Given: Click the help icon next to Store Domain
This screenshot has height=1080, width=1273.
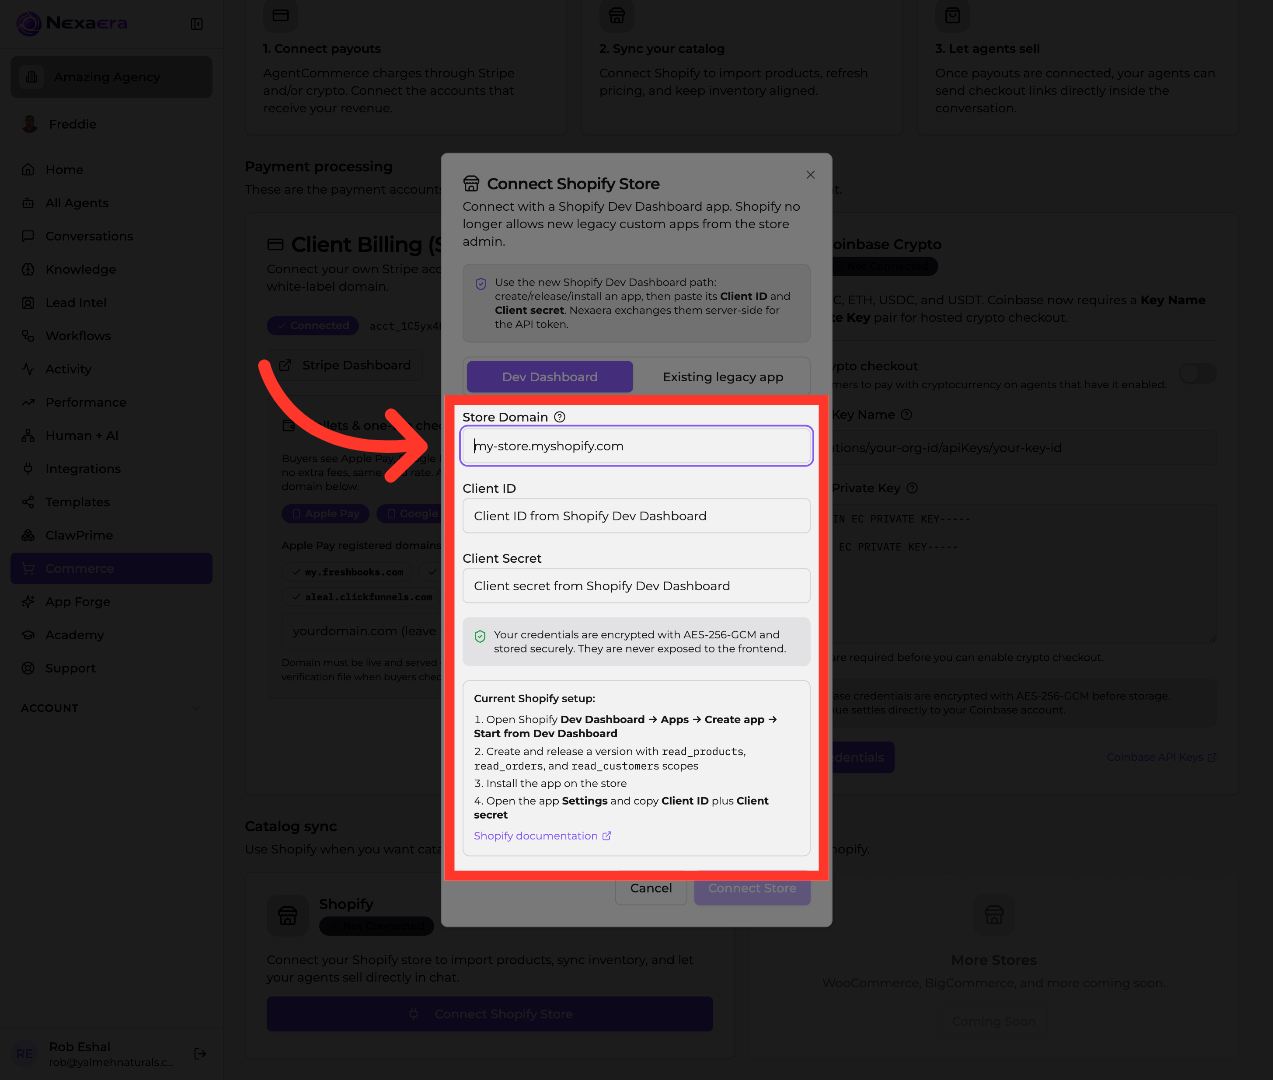Looking at the screenshot, I should (560, 417).
